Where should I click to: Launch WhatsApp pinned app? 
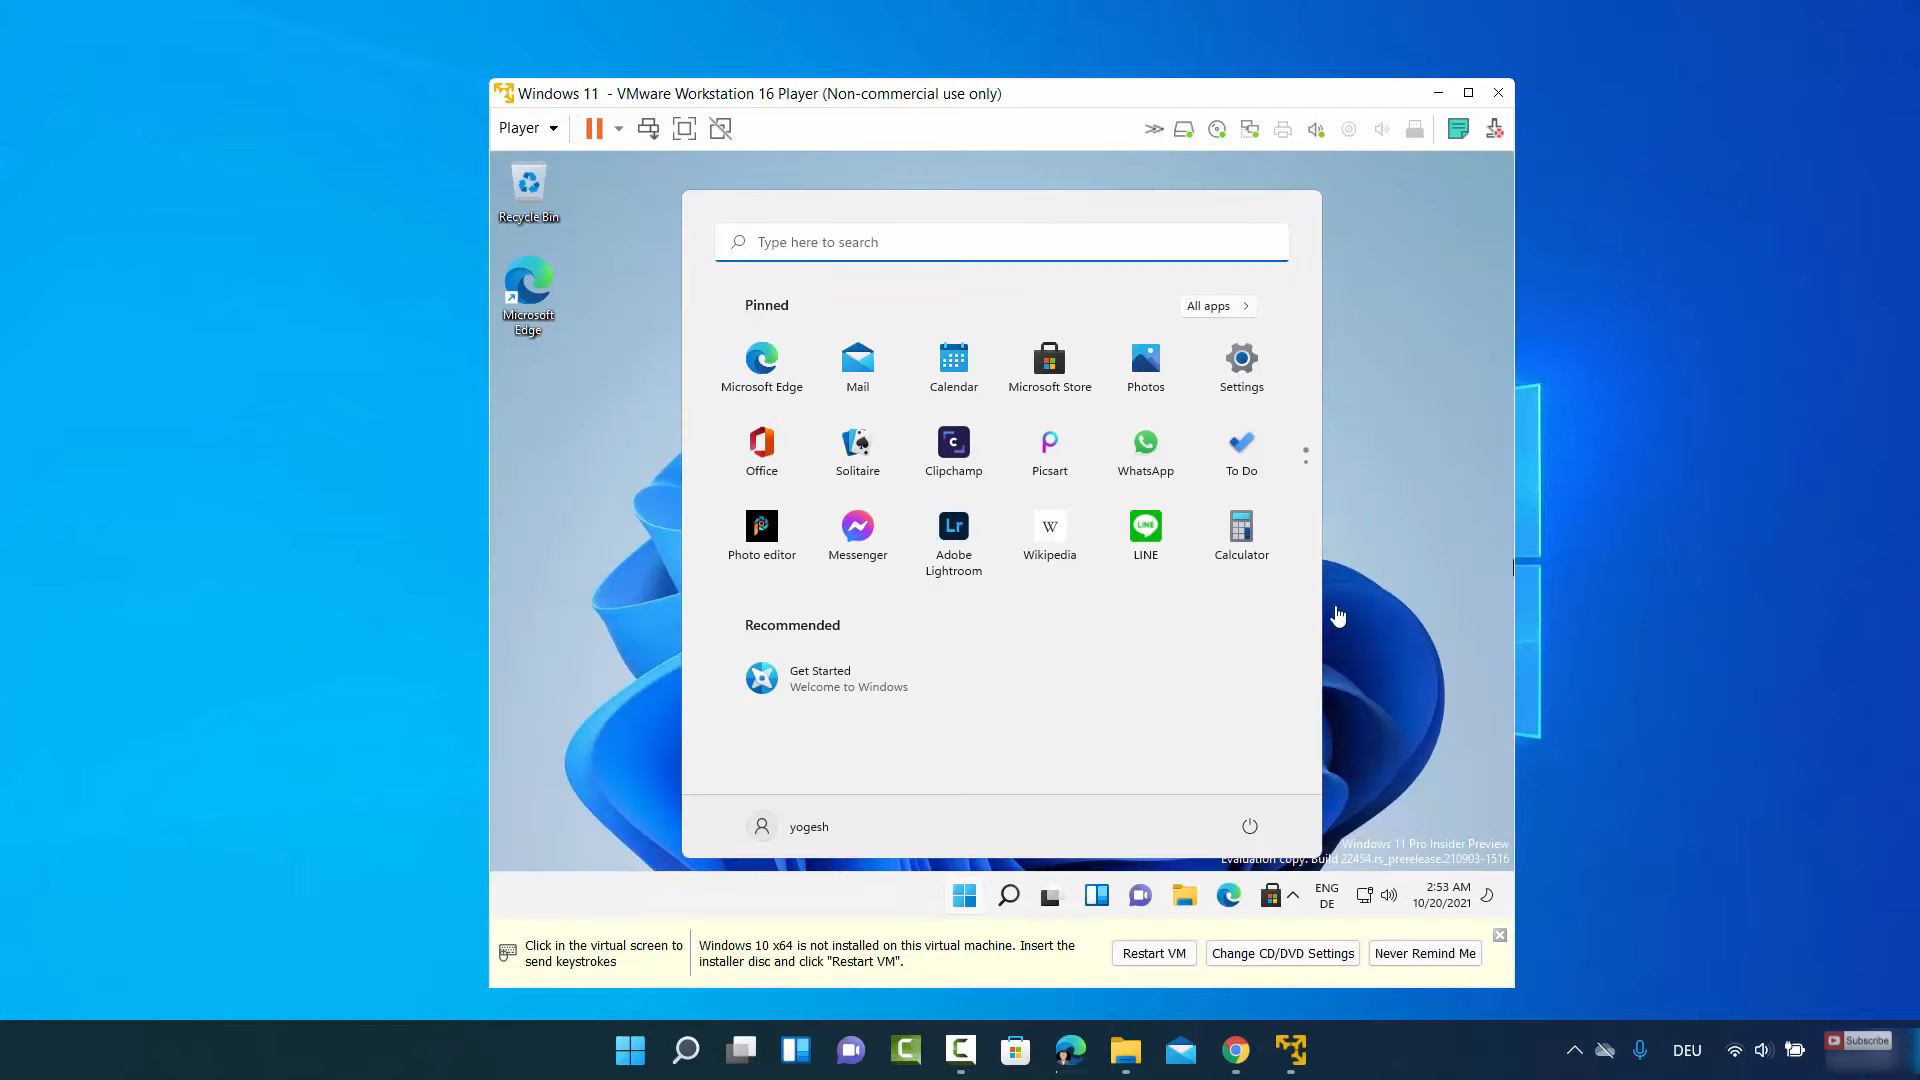tap(1145, 452)
